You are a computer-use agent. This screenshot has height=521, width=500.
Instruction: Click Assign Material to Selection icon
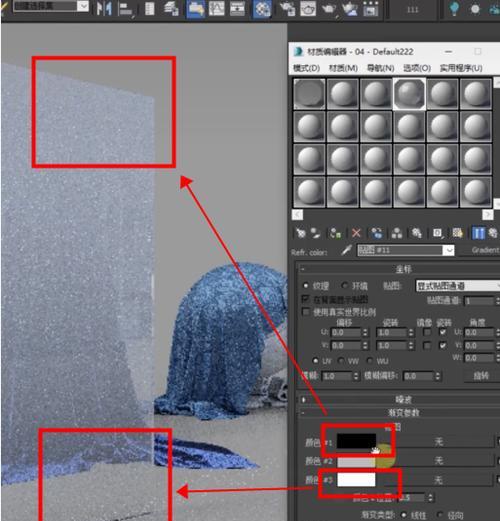[335, 233]
